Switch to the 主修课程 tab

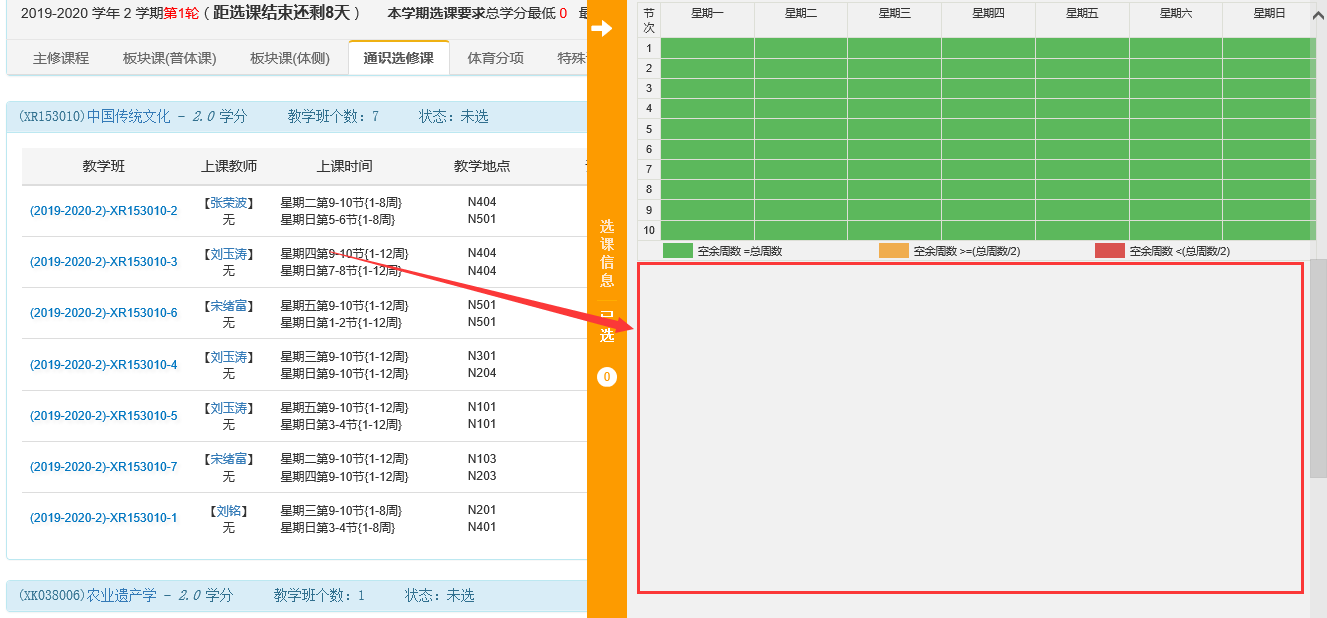point(61,58)
